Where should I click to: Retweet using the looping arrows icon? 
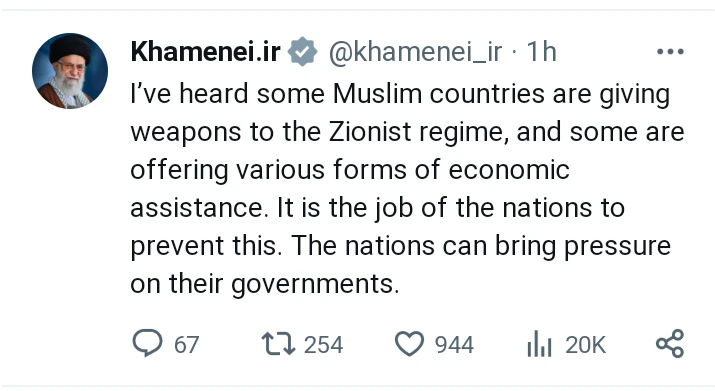[x=278, y=344]
